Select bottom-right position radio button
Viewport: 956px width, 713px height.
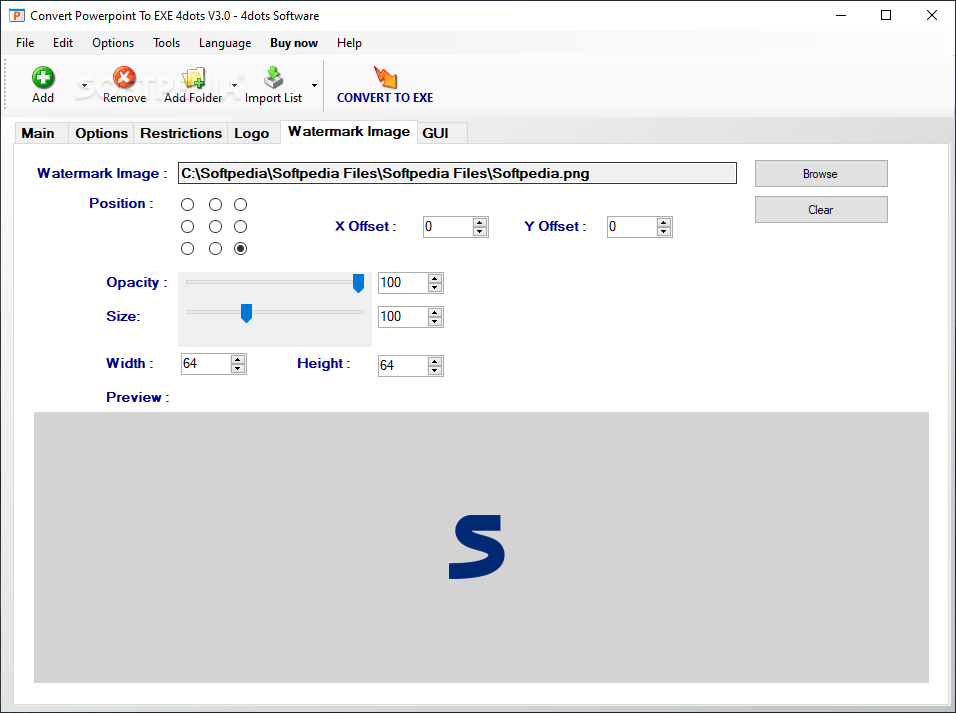241,248
